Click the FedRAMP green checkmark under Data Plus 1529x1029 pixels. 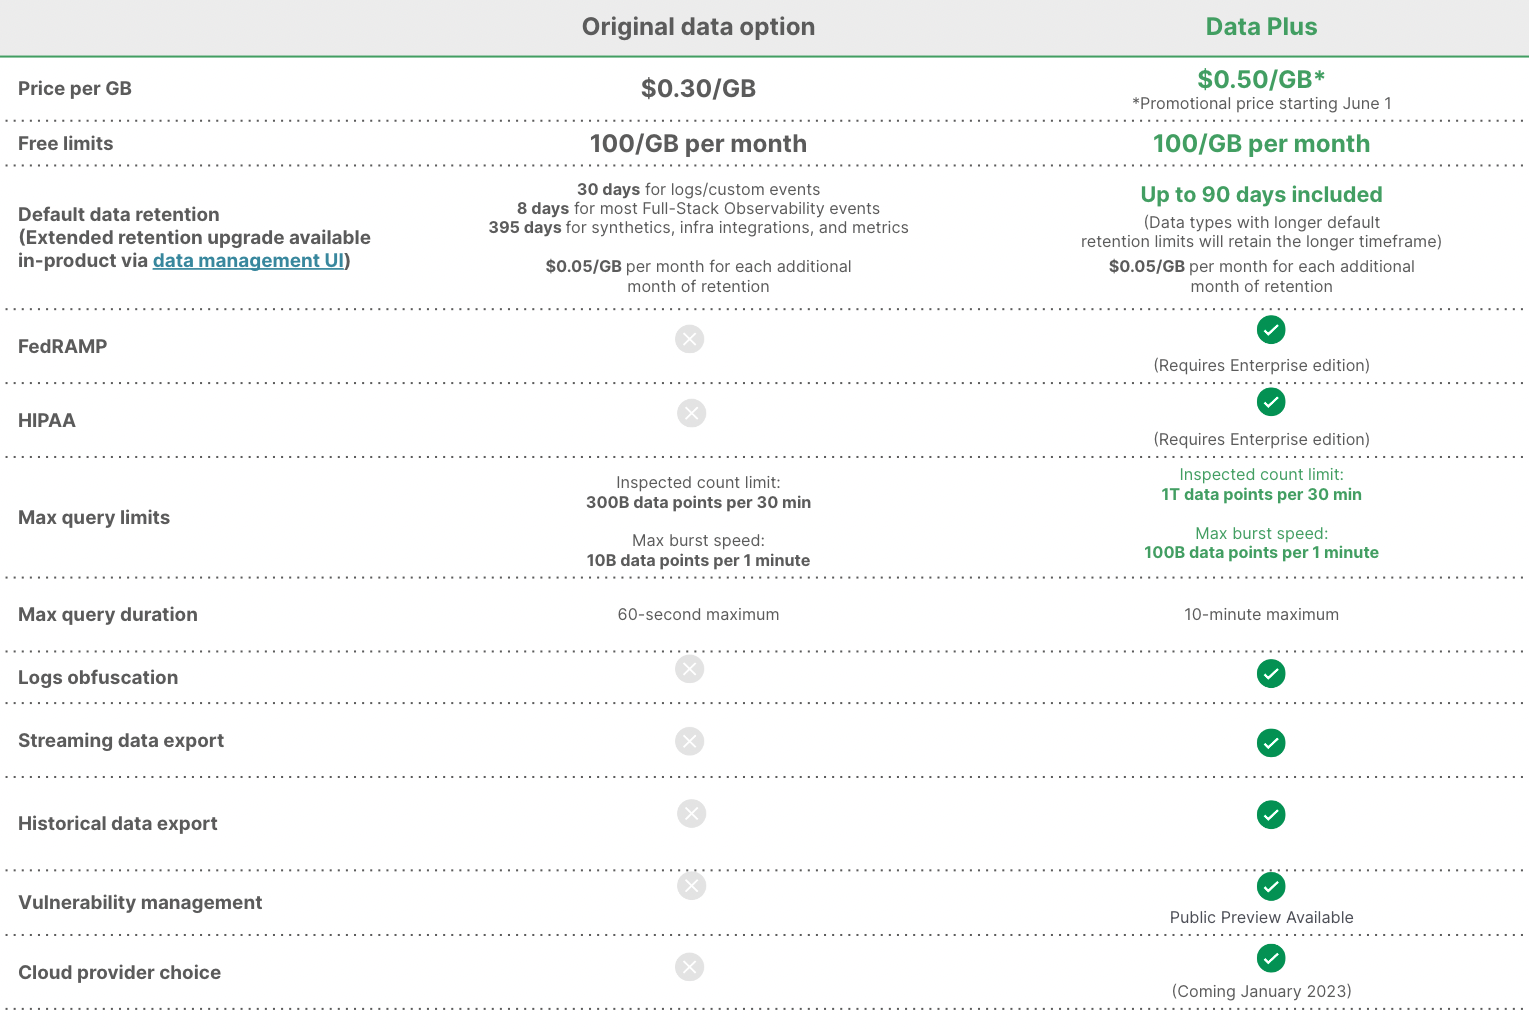(1271, 330)
